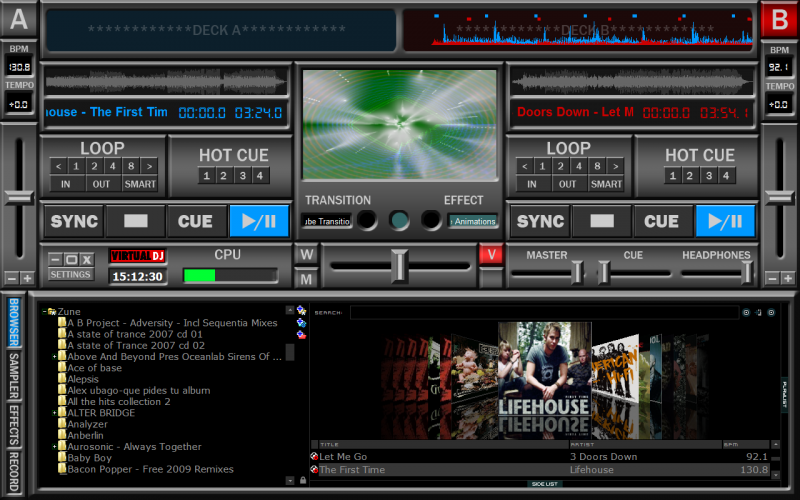Switch to the SAMPLER tab
Viewport: 800px width, 500px height.
14,376
